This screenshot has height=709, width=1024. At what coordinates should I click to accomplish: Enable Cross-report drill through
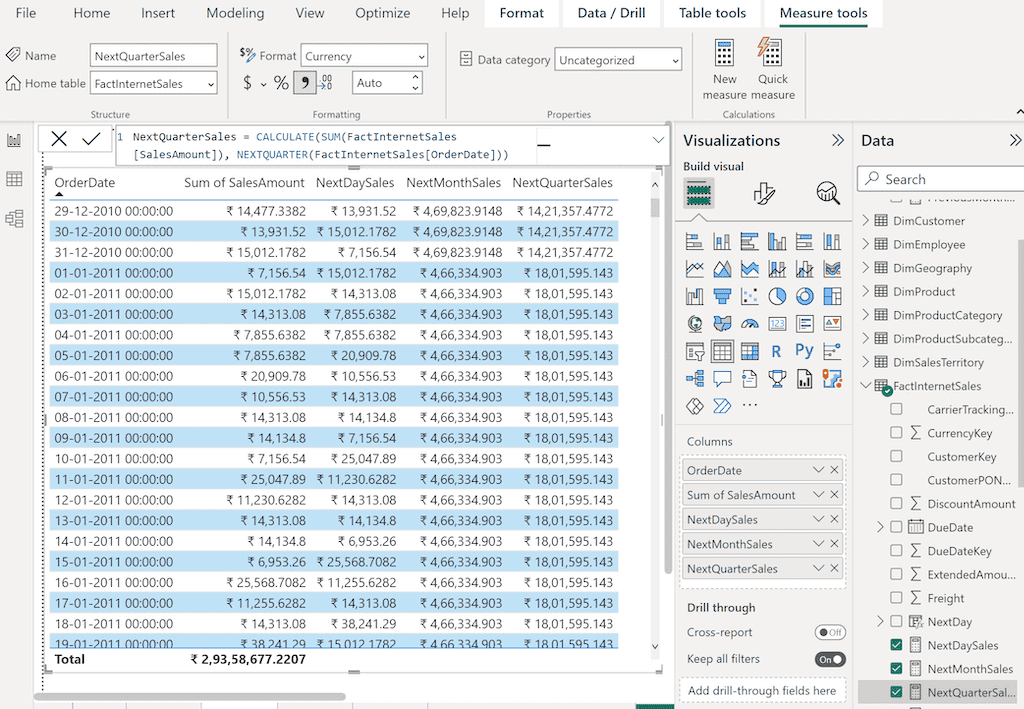coord(829,632)
